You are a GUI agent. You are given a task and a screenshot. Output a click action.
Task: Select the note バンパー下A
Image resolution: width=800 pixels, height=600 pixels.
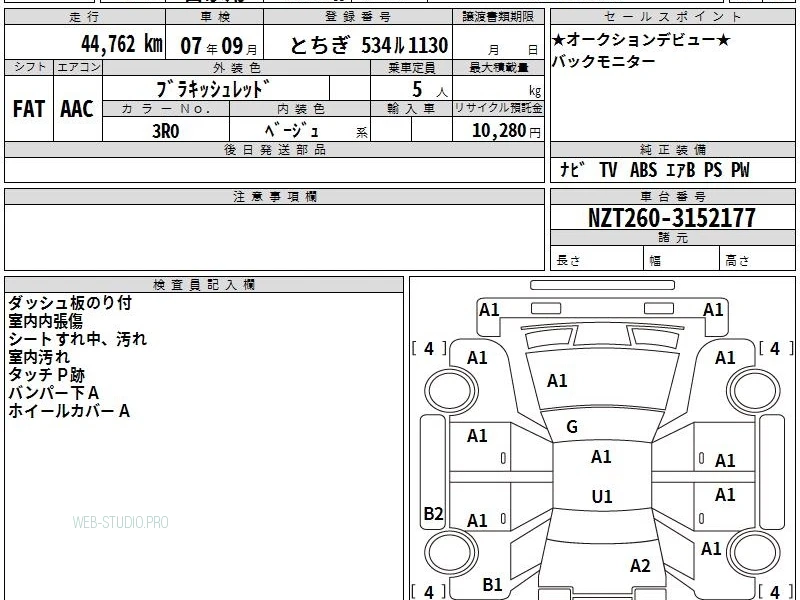coord(53,393)
